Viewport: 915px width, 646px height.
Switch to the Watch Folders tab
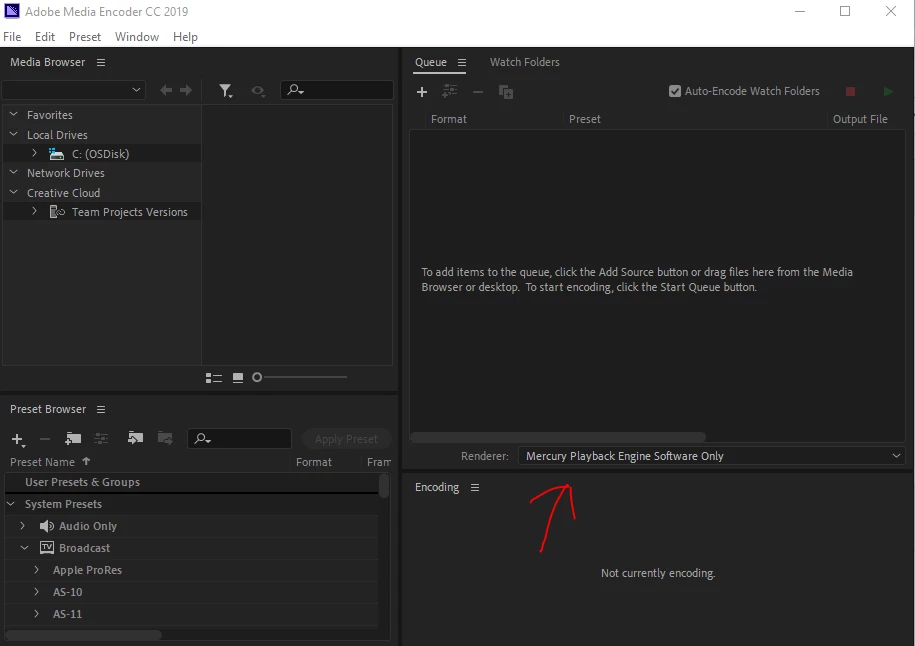[525, 62]
